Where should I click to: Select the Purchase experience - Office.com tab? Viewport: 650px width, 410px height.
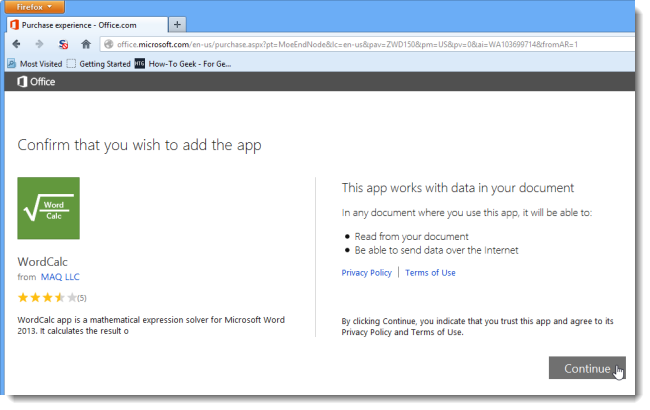[87, 25]
